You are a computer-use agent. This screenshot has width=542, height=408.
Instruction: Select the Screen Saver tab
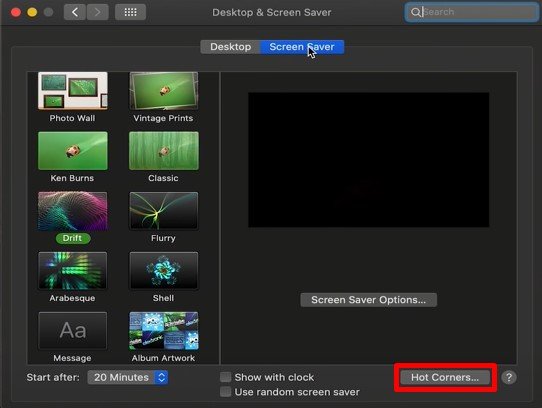pos(302,47)
